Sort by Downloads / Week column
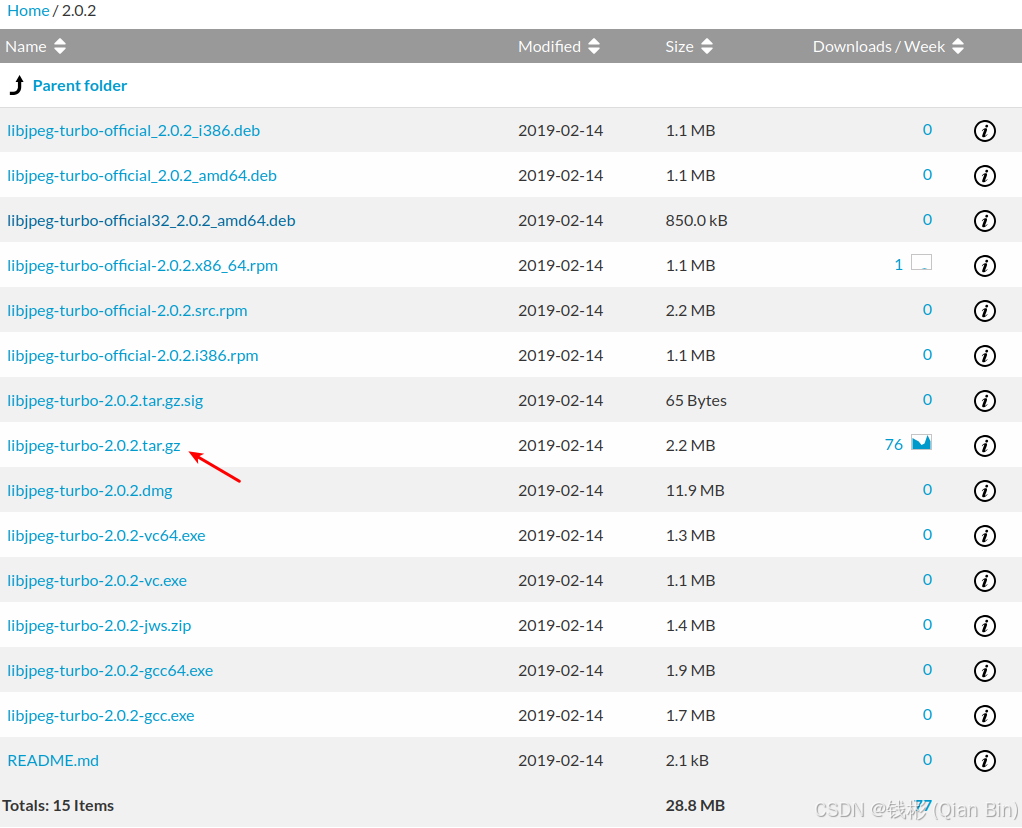Screen dimensions: 1022x828 point(888,46)
